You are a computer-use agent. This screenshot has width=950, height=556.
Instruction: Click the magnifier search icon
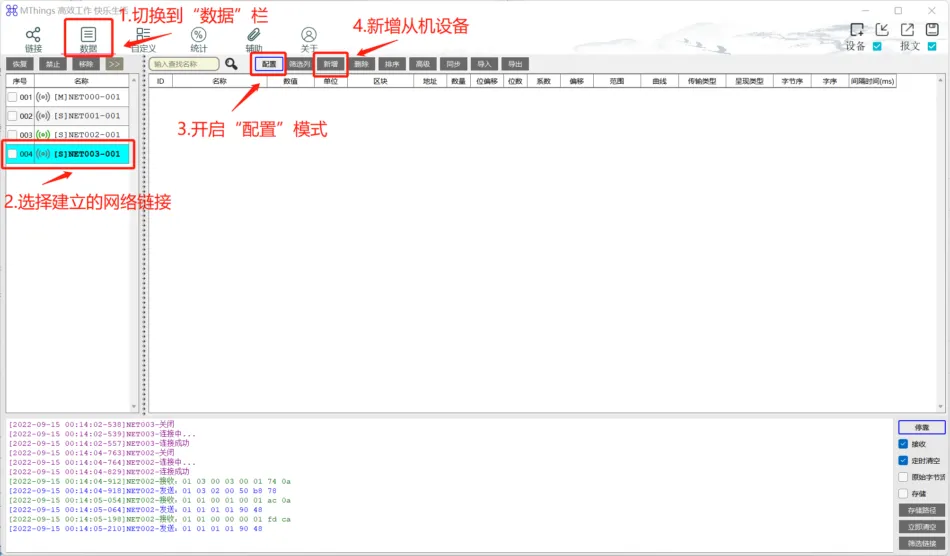tap(231, 64)
